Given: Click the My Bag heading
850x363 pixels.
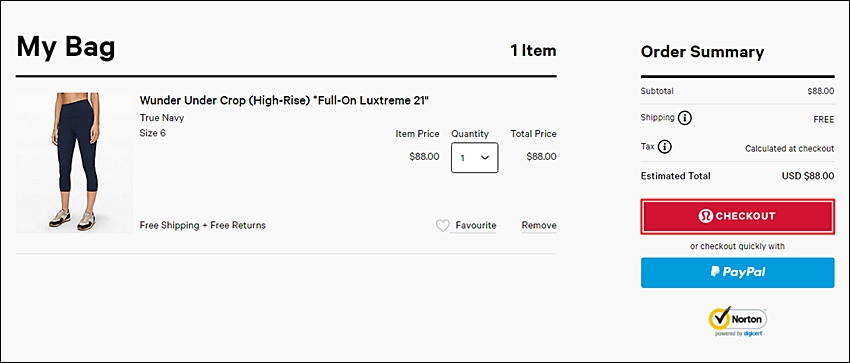Looking at the screenshot, I should pos(66,47).
